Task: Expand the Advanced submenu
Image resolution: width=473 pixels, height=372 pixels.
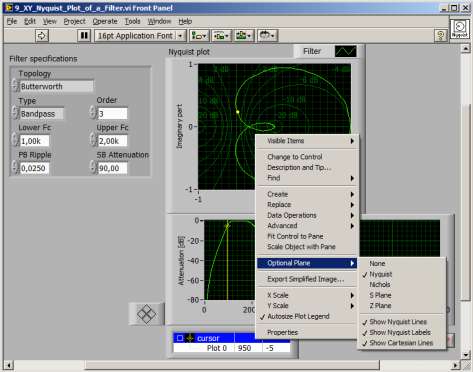Action: point(307,226)
